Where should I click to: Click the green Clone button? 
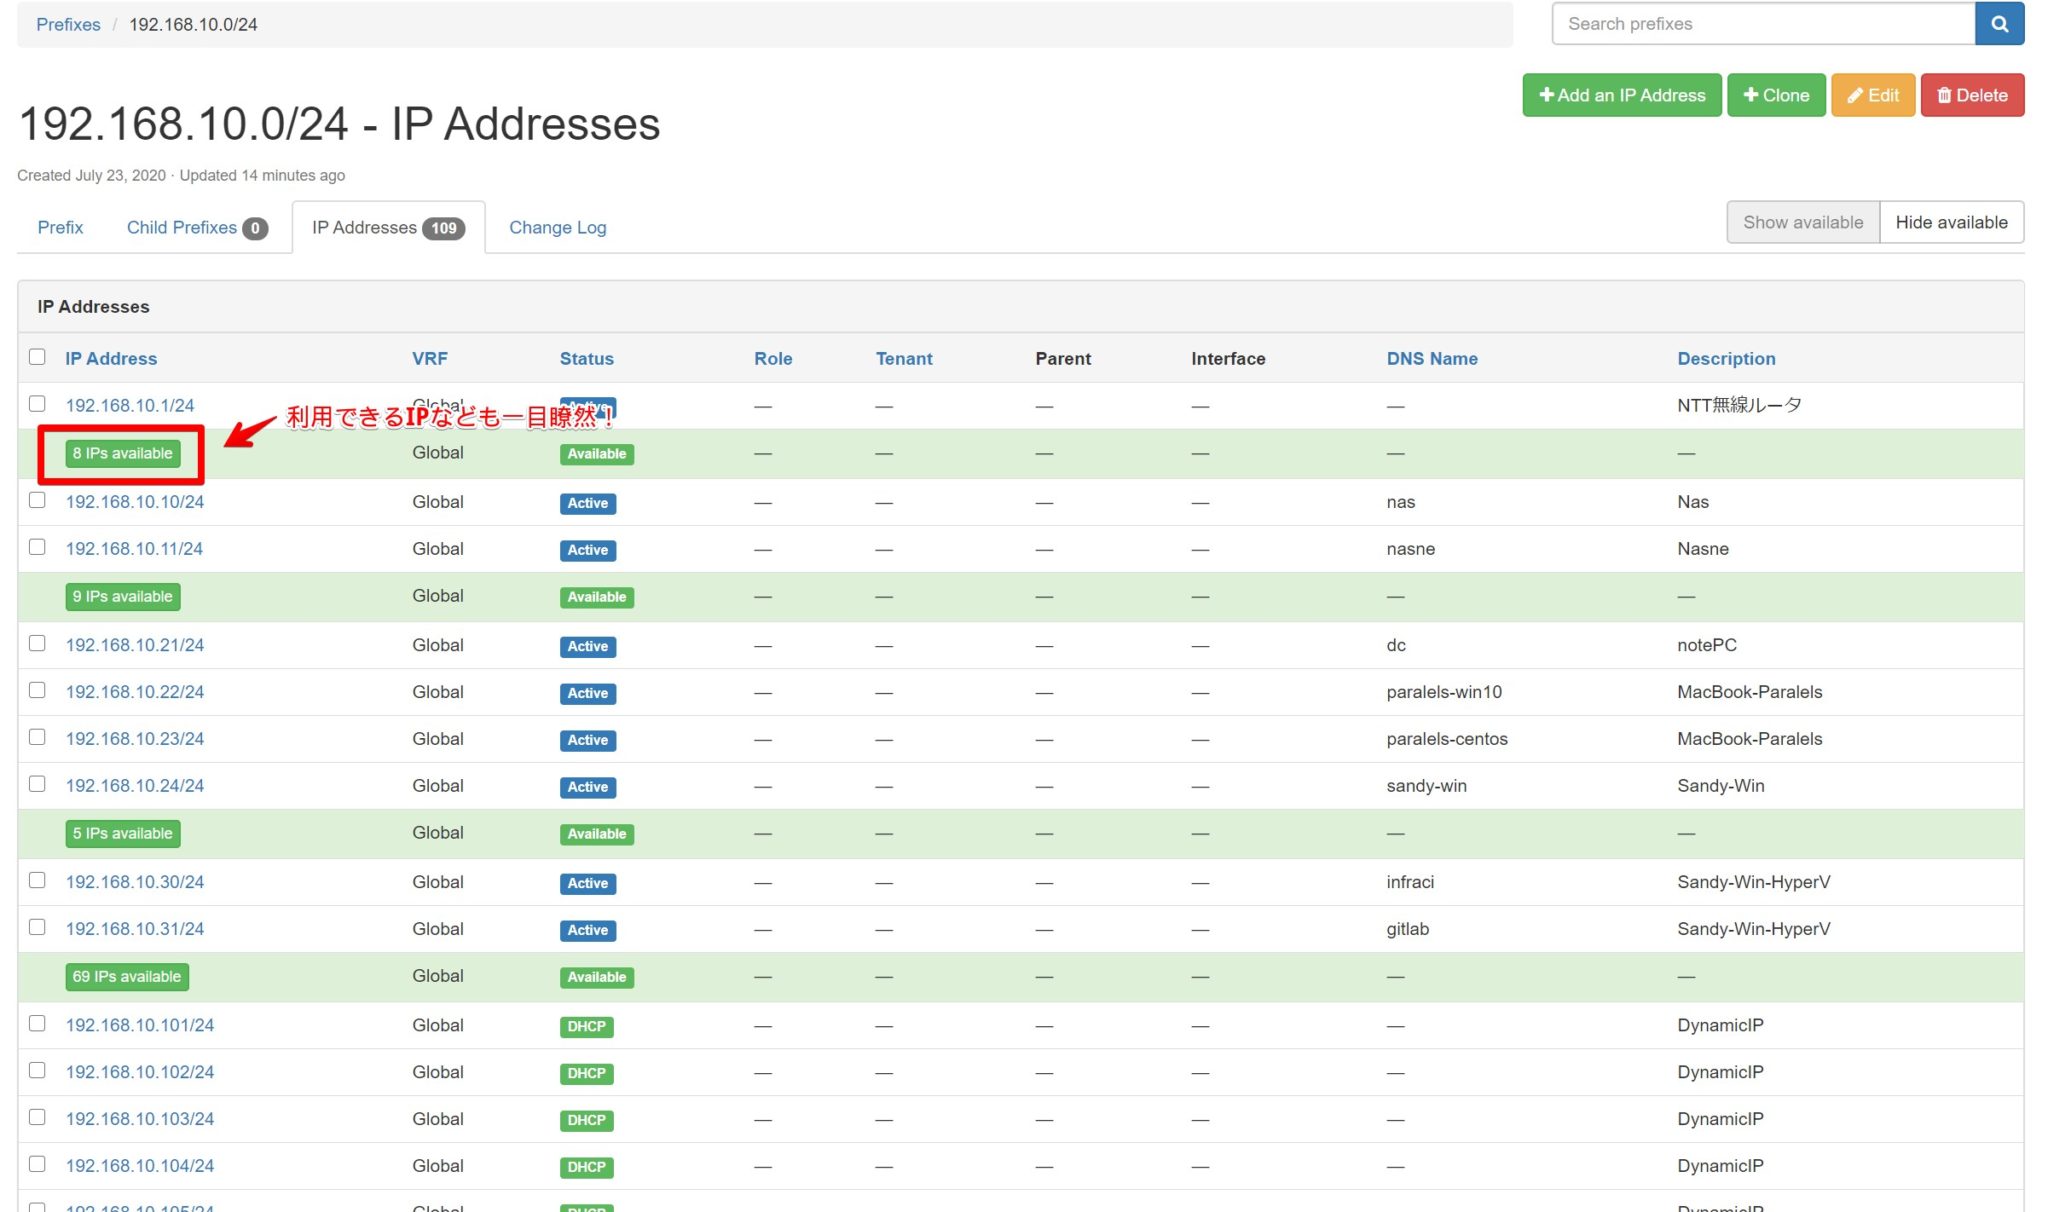tap(1776, 95)
